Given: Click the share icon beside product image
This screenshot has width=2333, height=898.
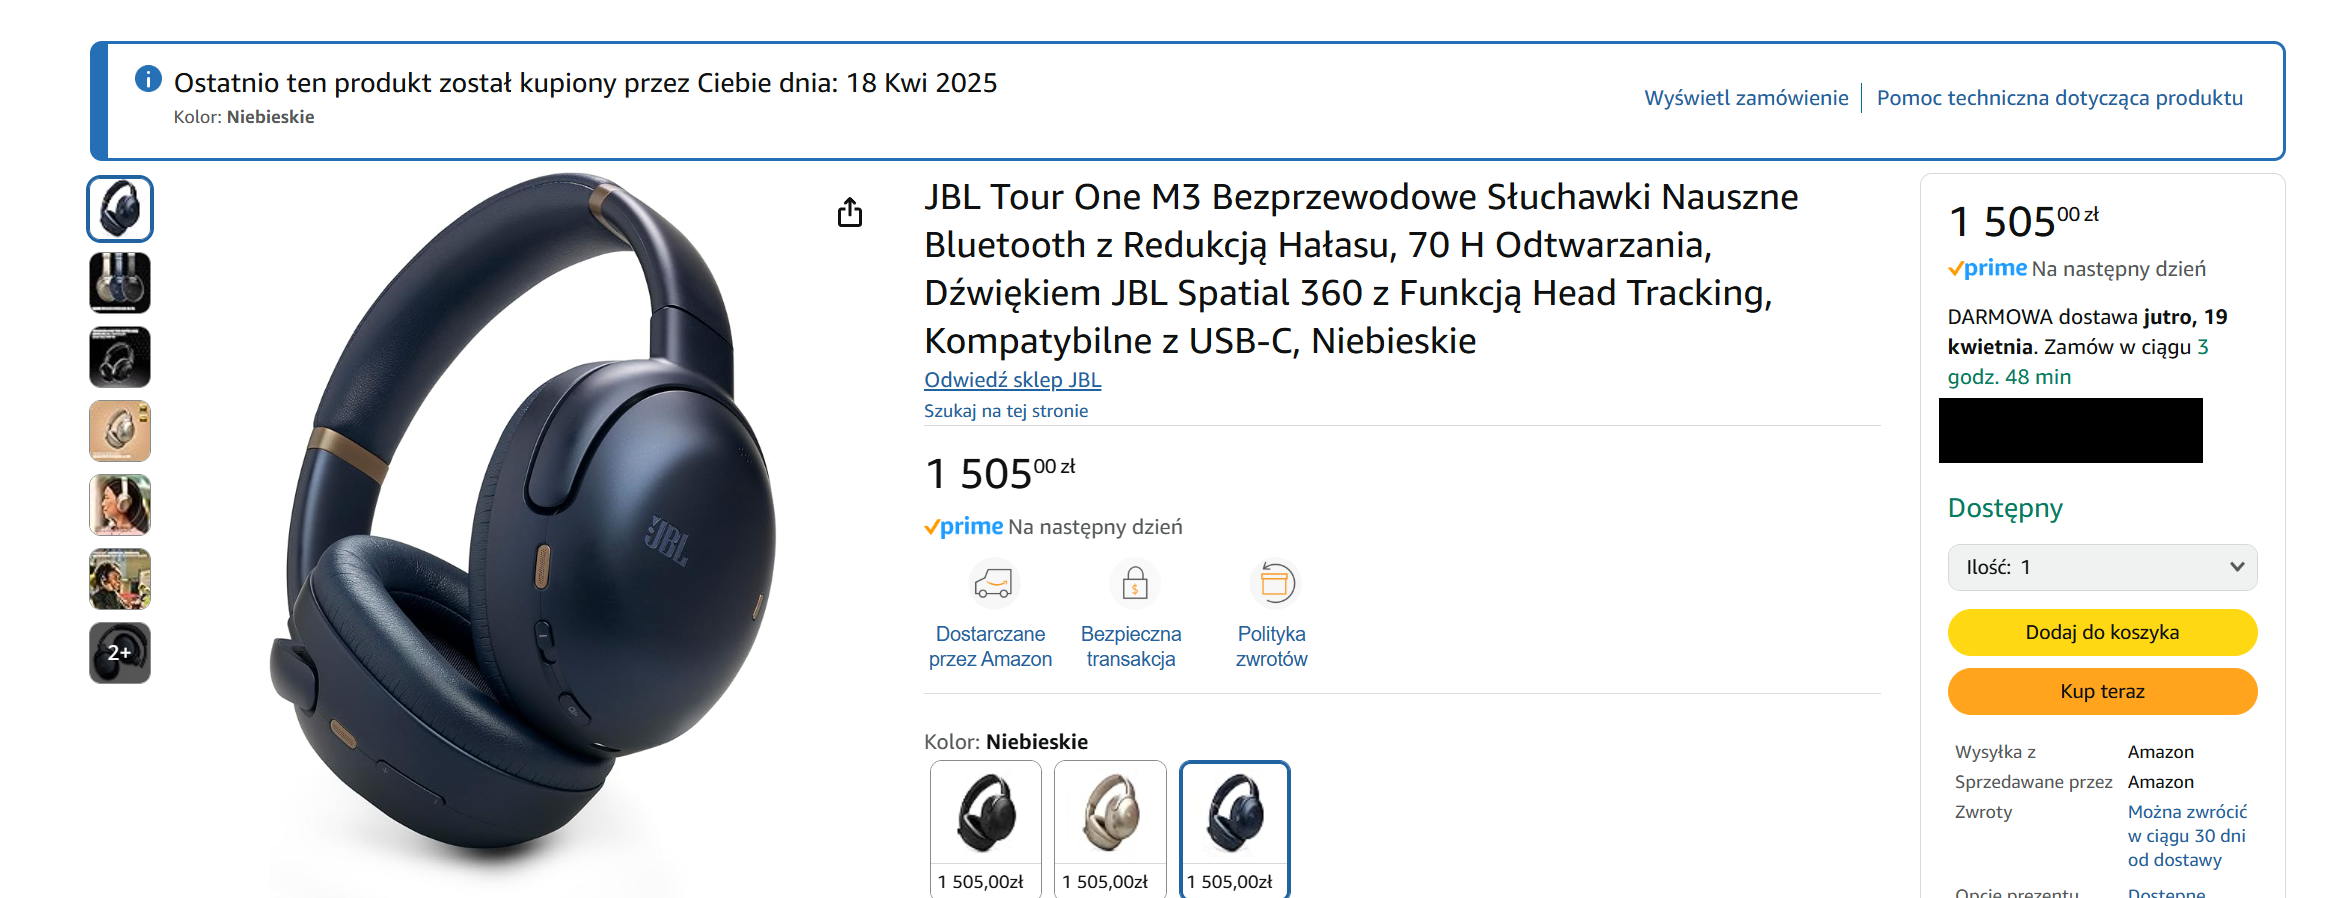Looking at the screenshot, I should point(850,212).
